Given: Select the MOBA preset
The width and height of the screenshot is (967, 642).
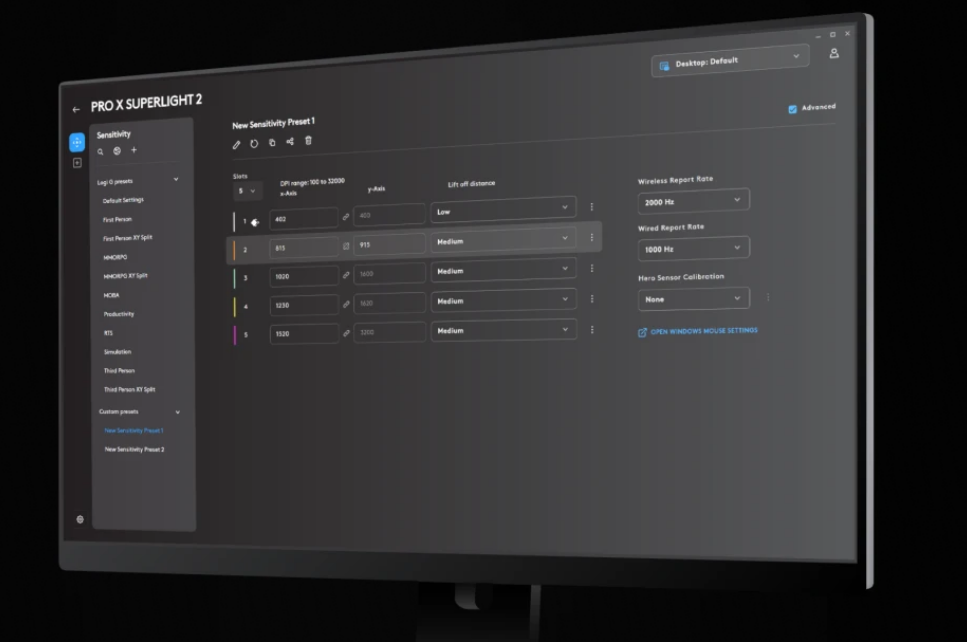Looking at the screenshot, I should 112,295.
